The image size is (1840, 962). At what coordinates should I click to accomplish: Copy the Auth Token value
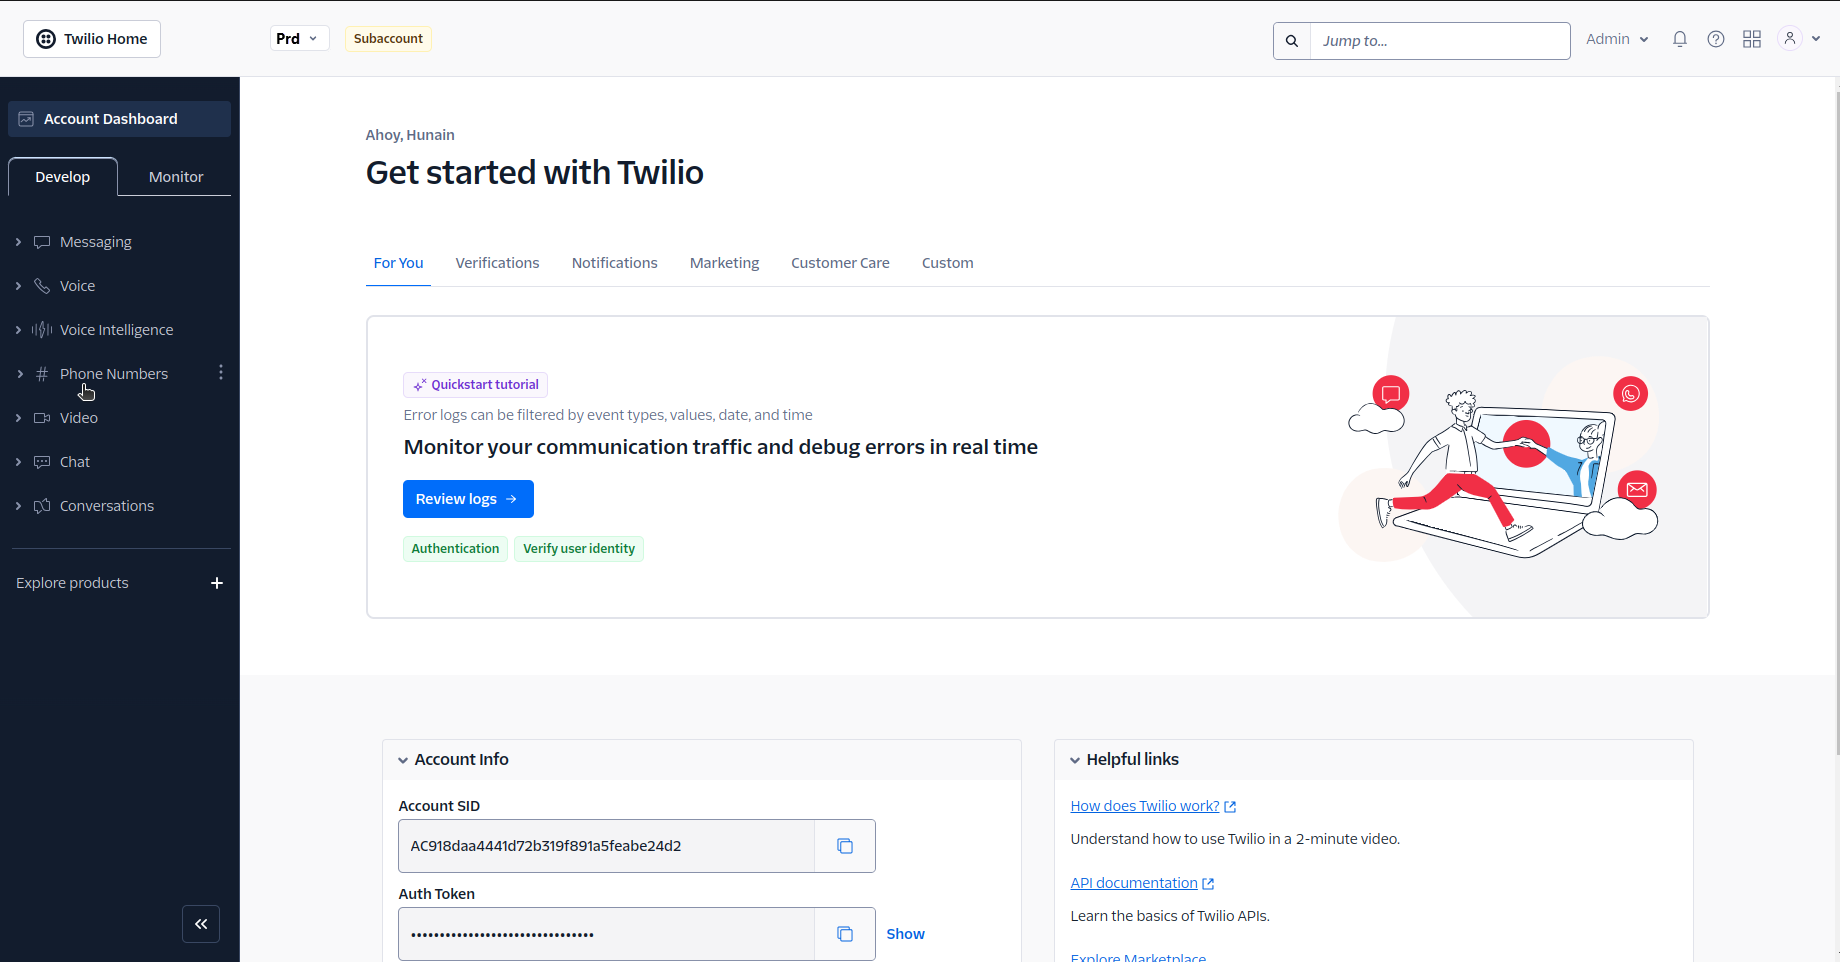pyautogui.click(x=845, y=934)
